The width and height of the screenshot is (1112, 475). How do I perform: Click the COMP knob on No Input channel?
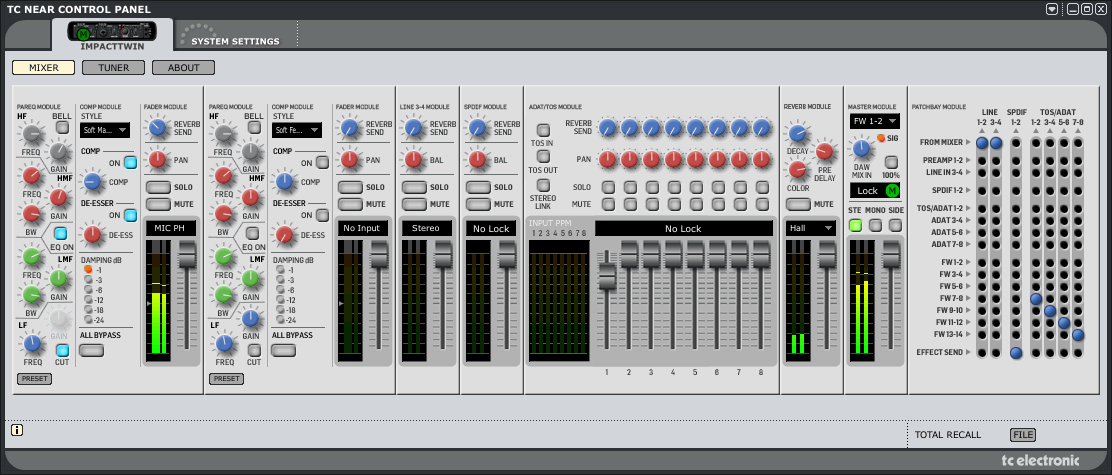coord(284,182)
